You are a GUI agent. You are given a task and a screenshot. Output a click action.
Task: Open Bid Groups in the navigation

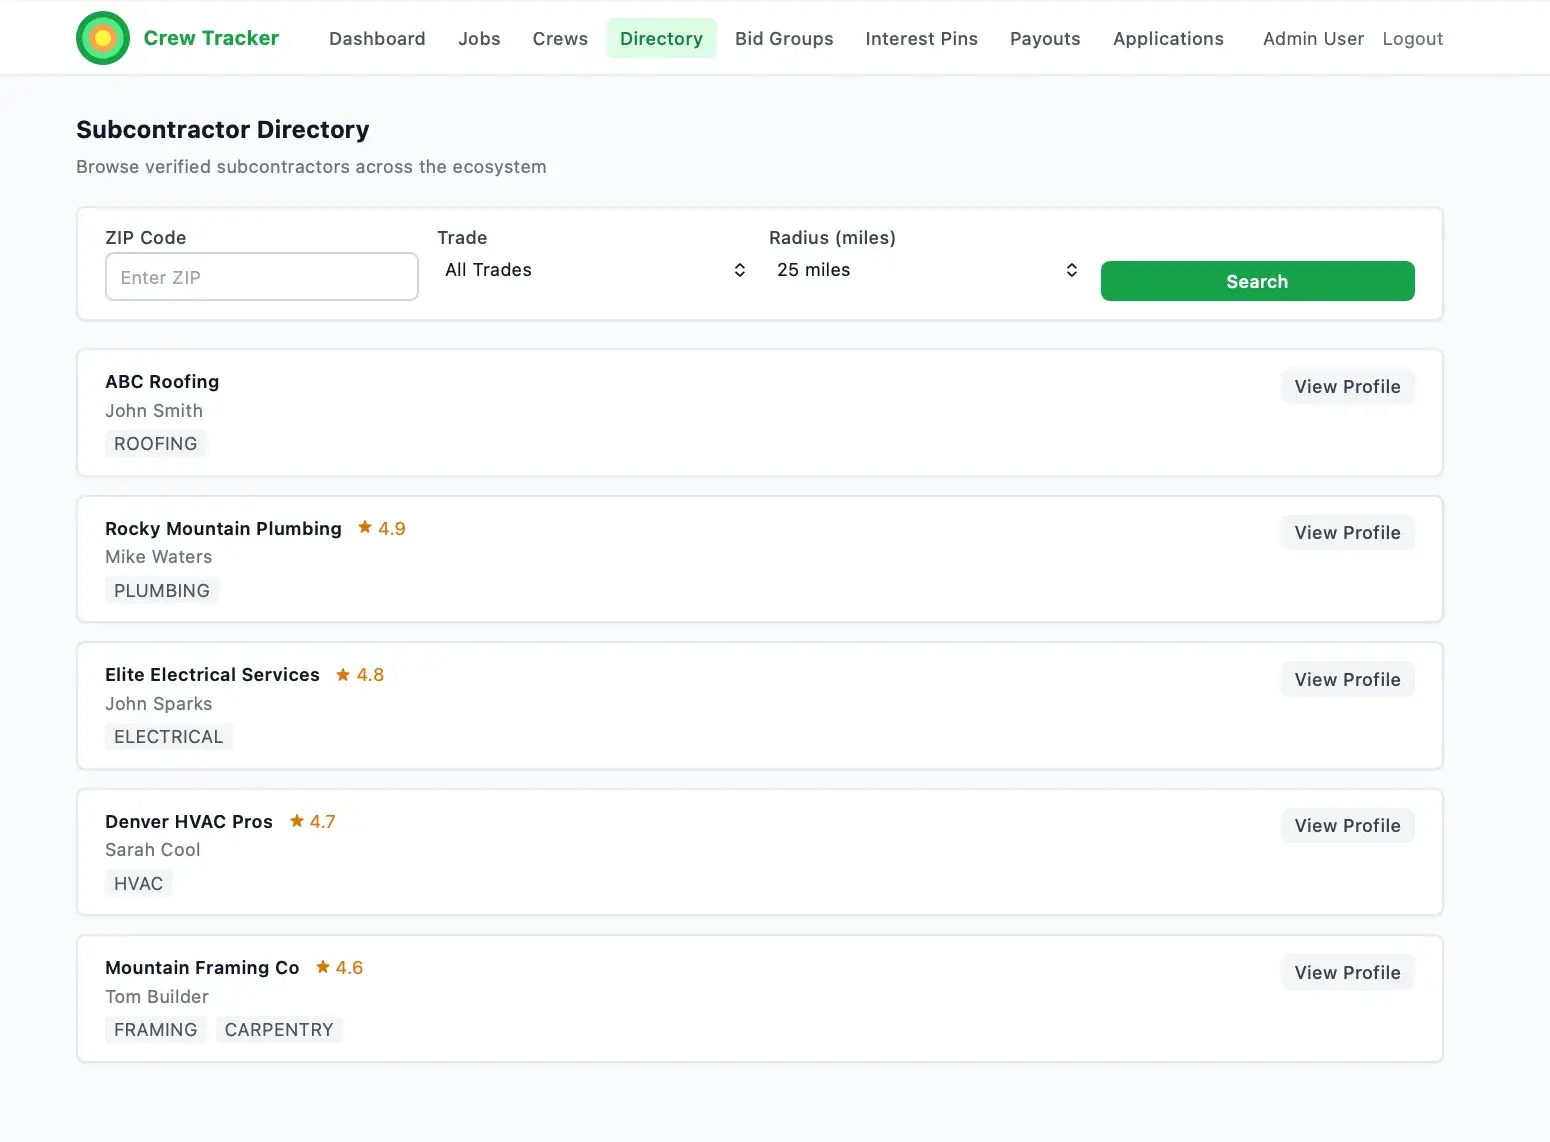784,38
